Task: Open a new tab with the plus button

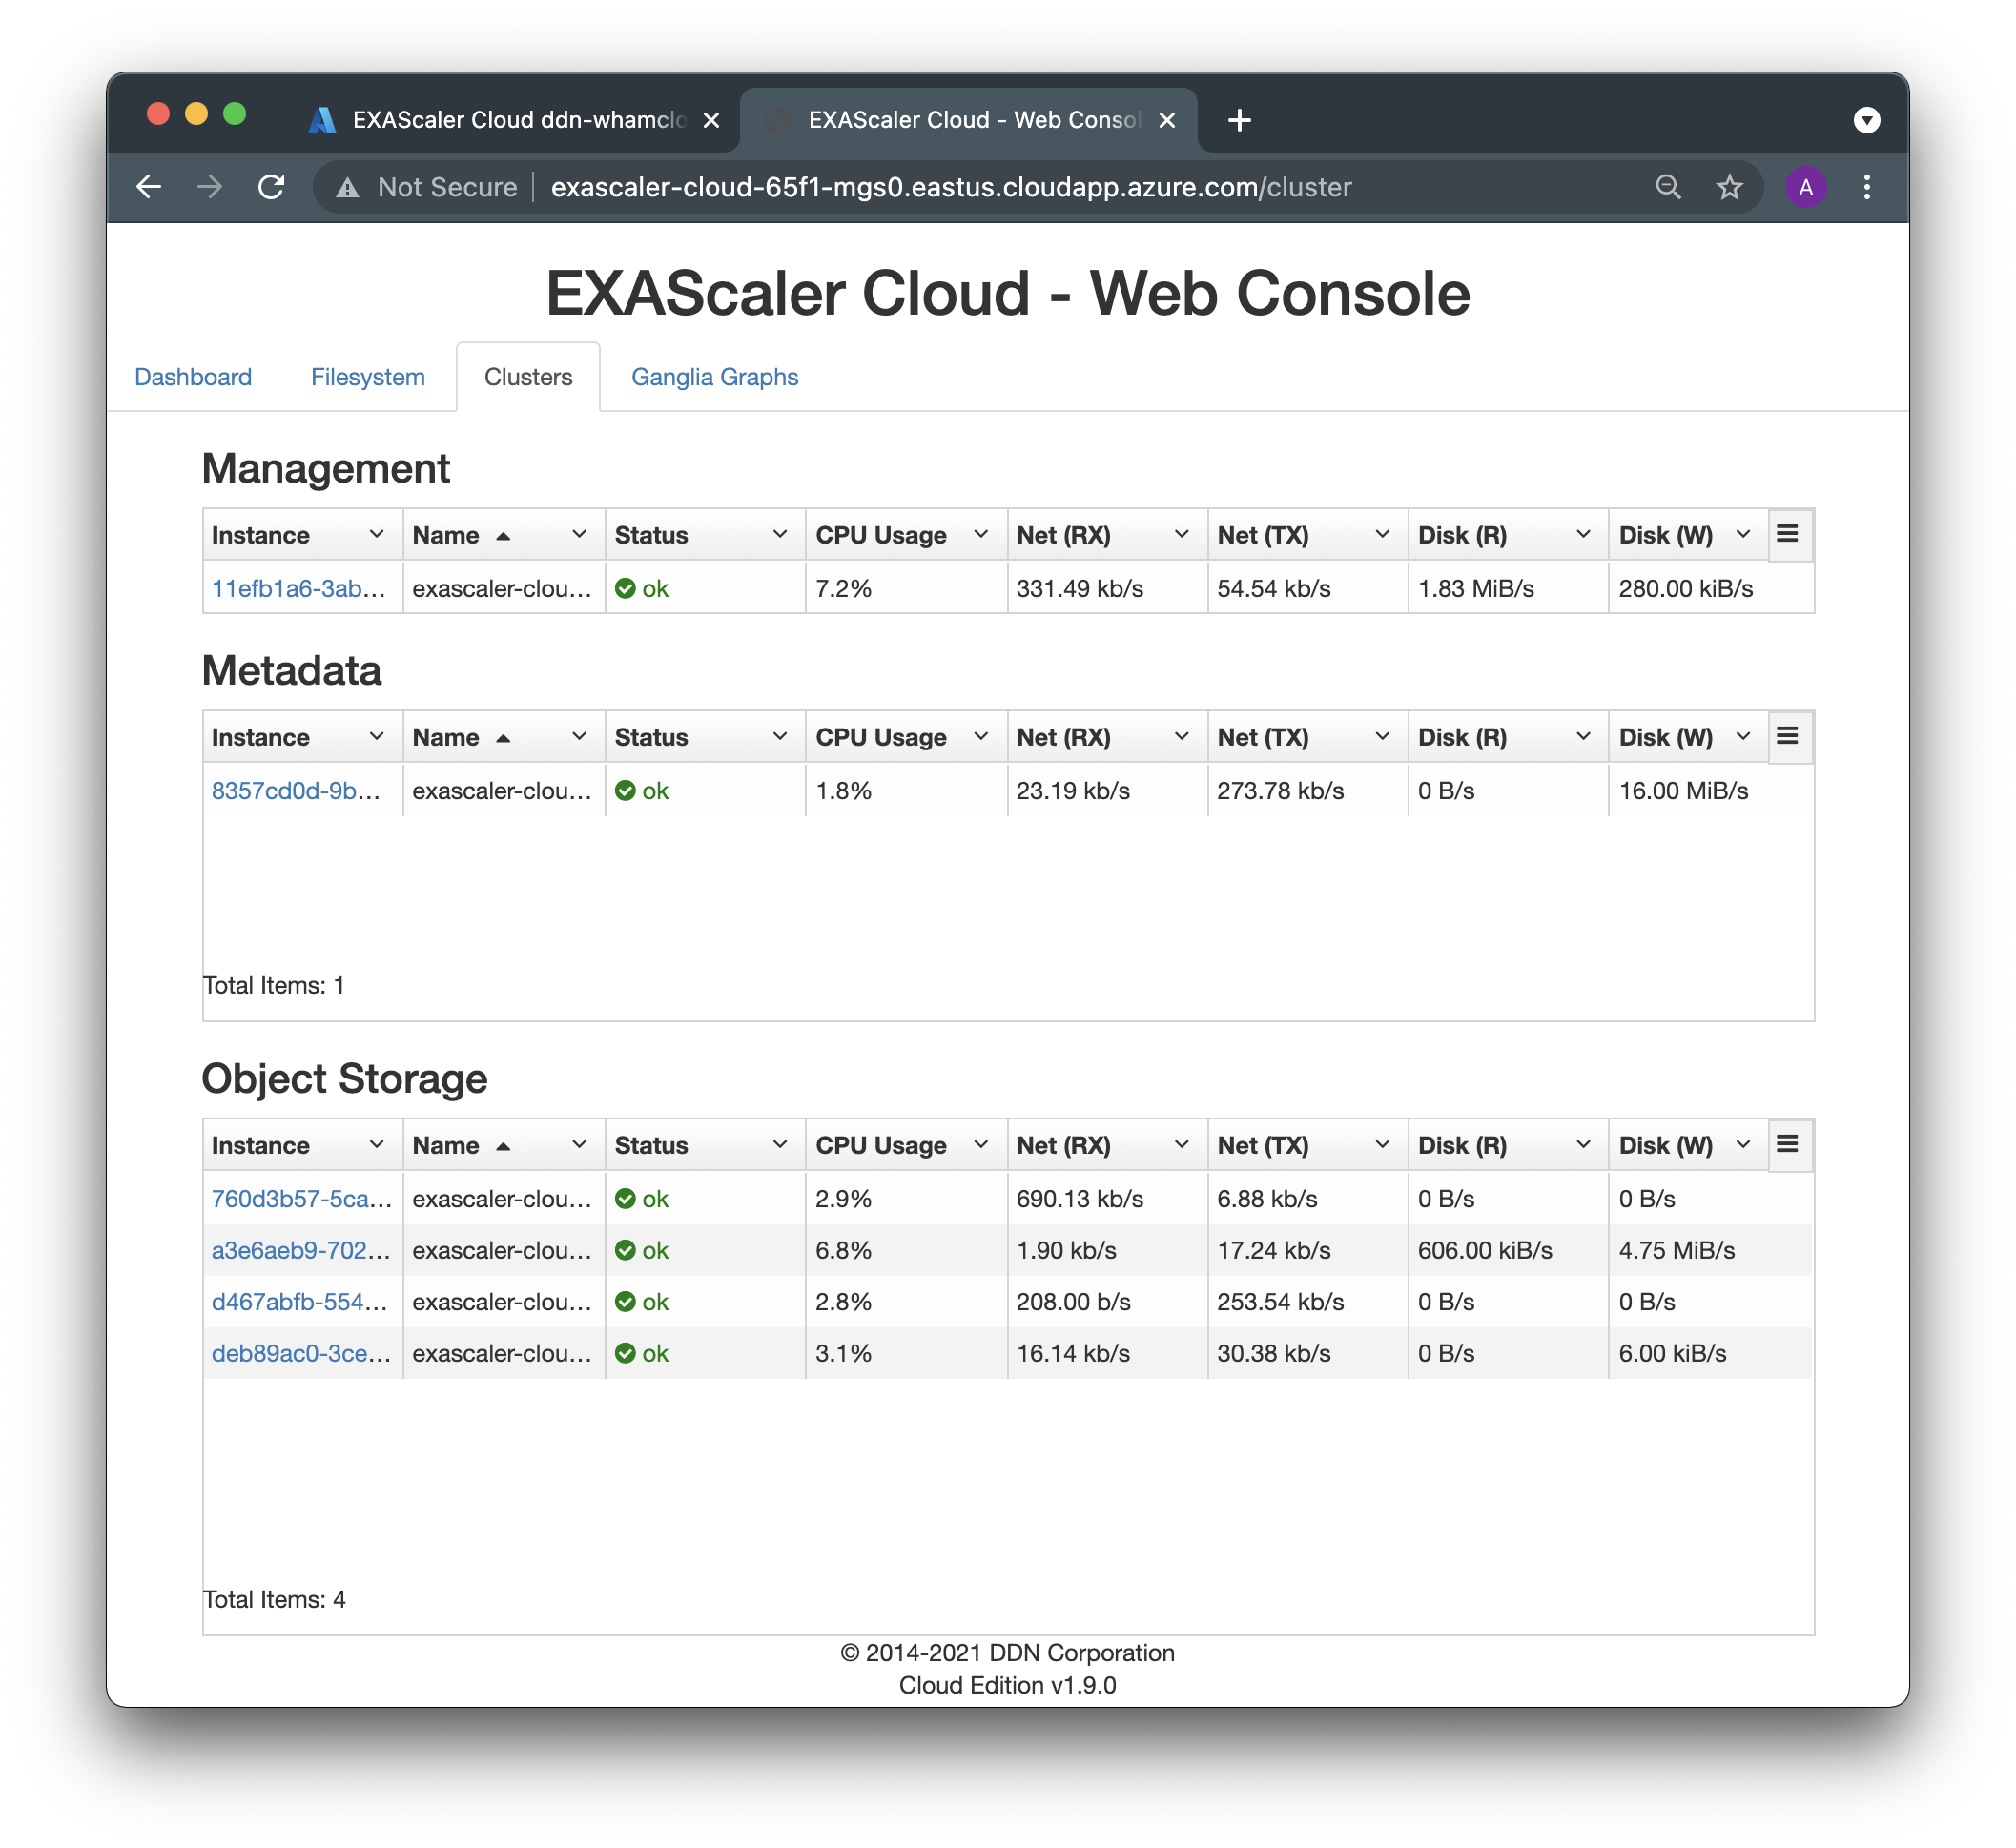Action: [x=1239, y=120]
